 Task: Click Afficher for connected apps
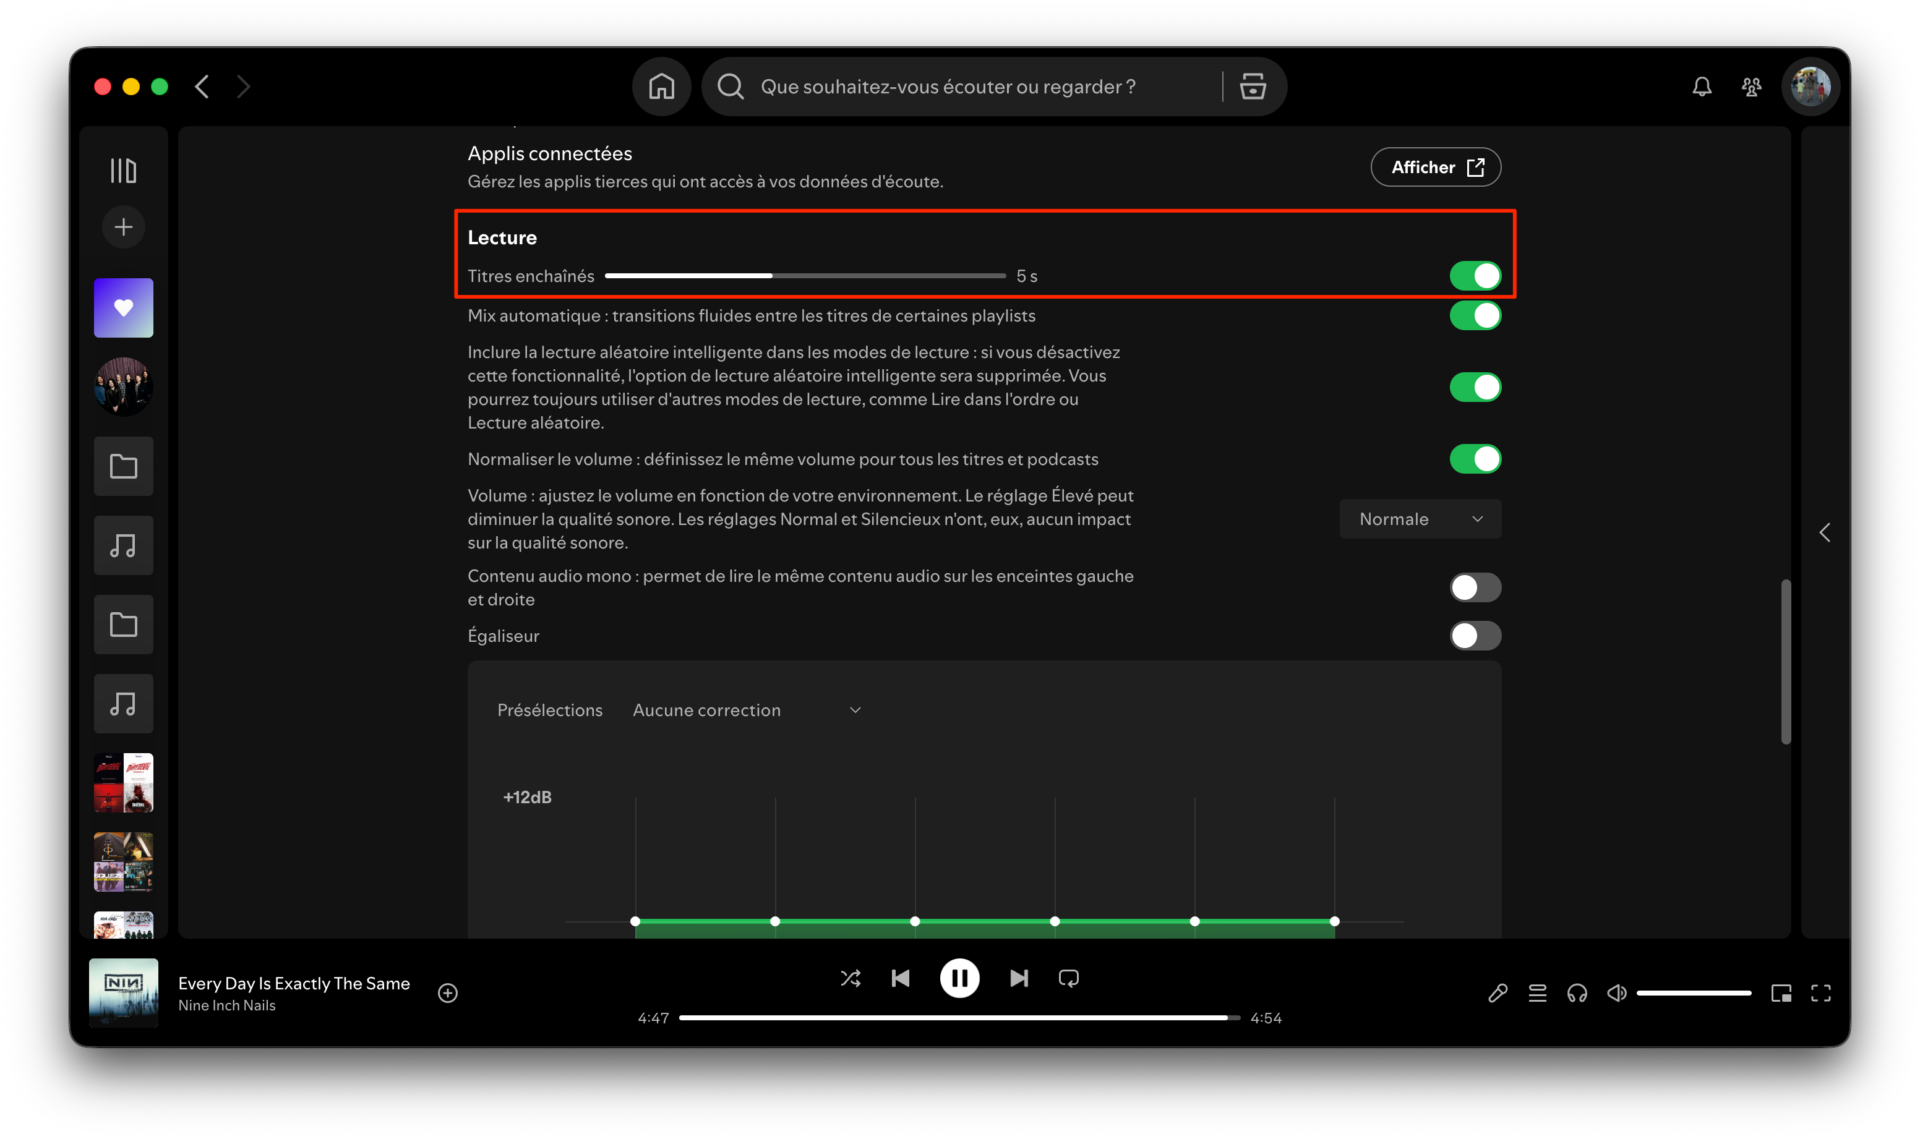click(x=1435, y=167)
